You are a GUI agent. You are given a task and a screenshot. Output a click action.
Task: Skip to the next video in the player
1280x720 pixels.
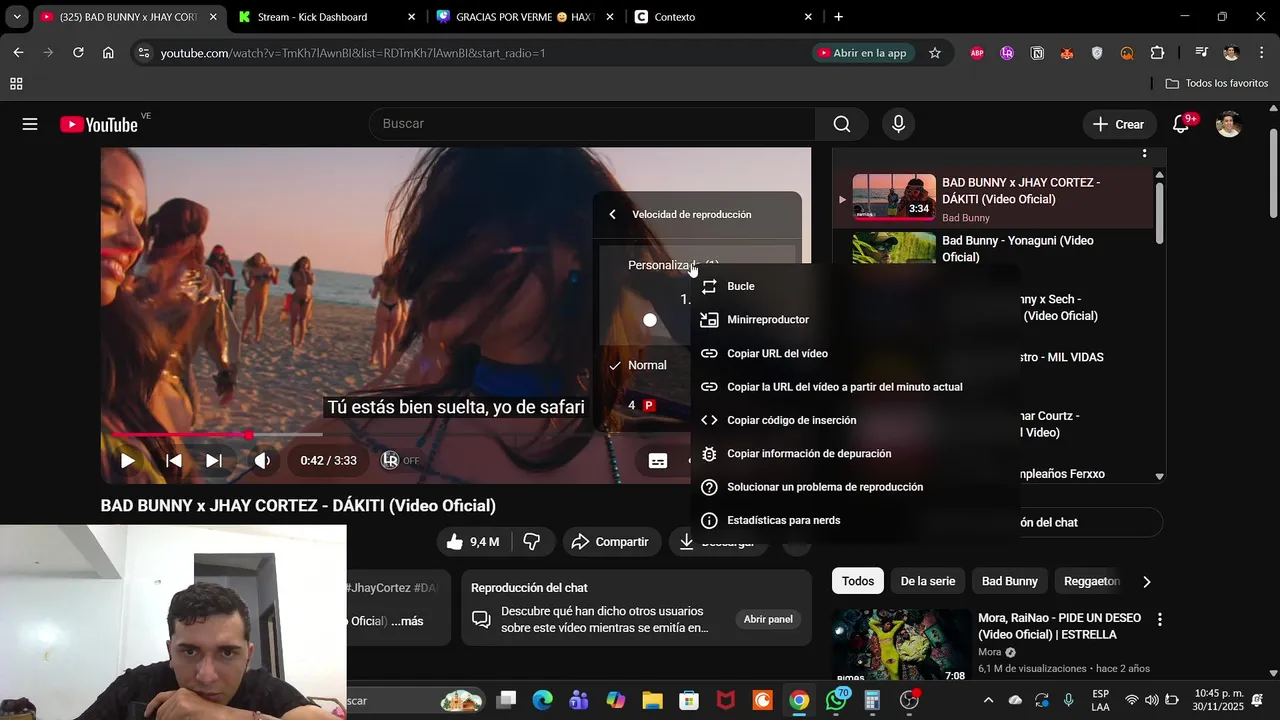[x=213, y=461]
